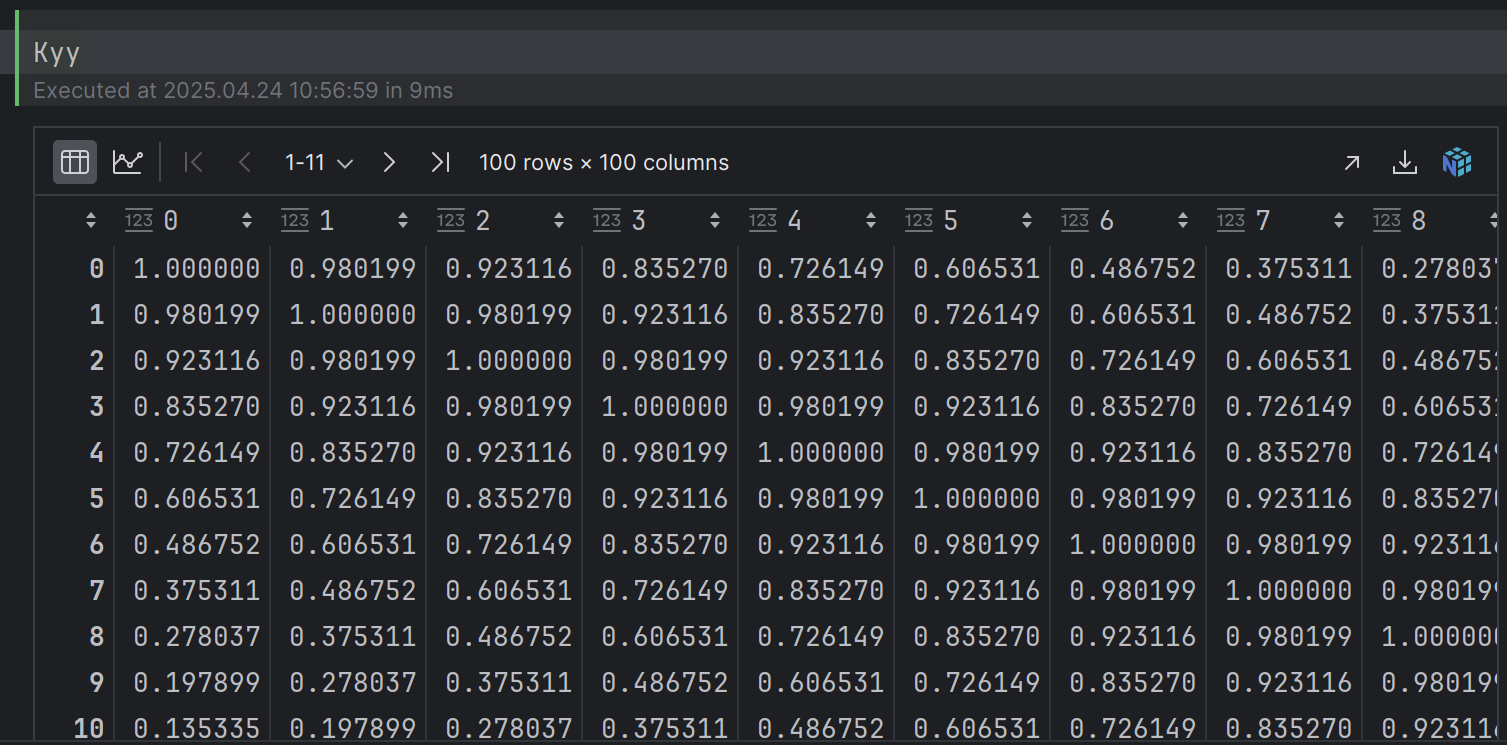Select row index label 5

tap(96, 498)
